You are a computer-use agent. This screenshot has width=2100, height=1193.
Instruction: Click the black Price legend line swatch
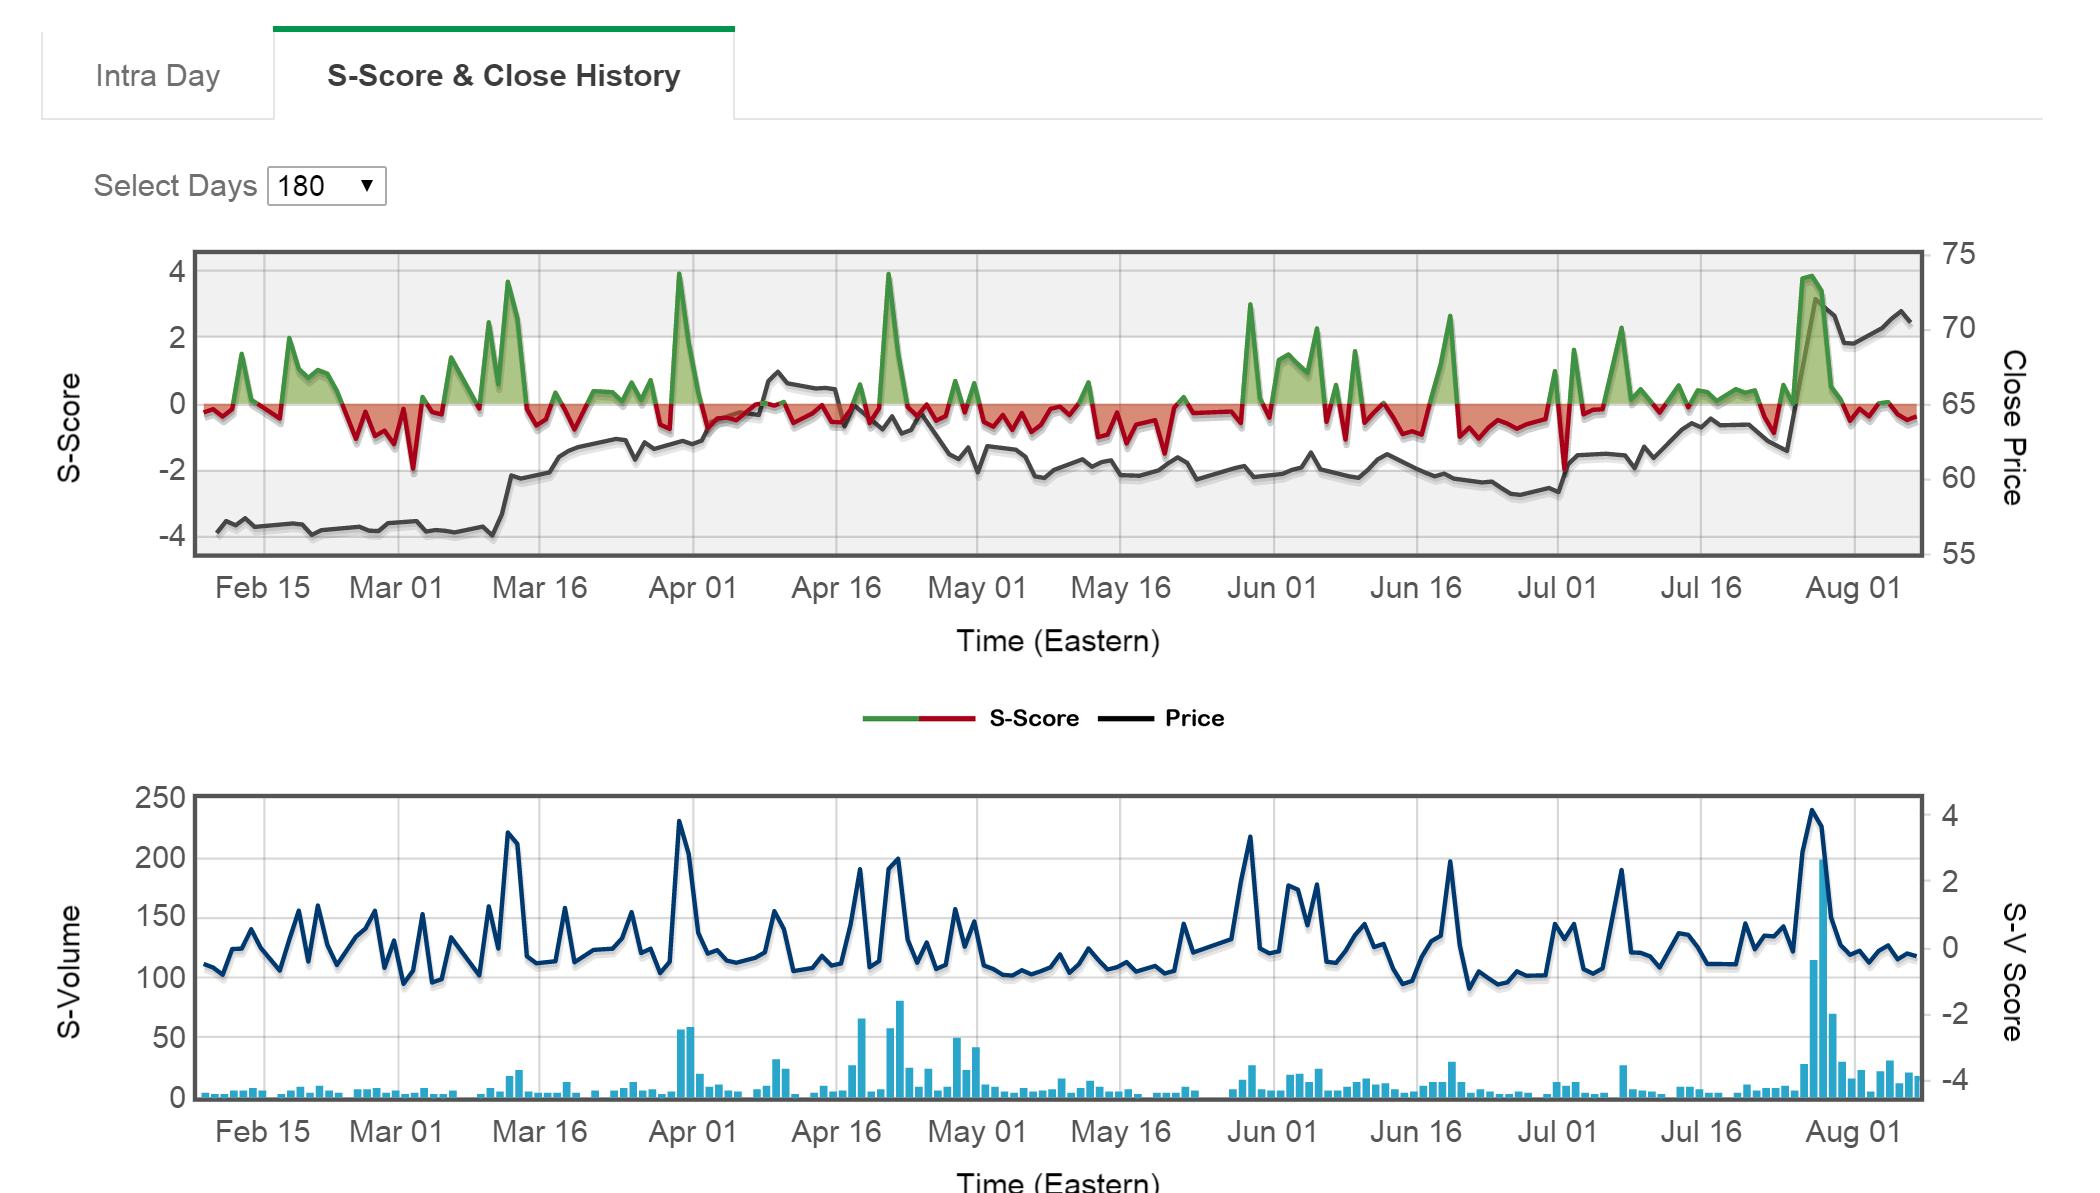(x=1126, y=718)
